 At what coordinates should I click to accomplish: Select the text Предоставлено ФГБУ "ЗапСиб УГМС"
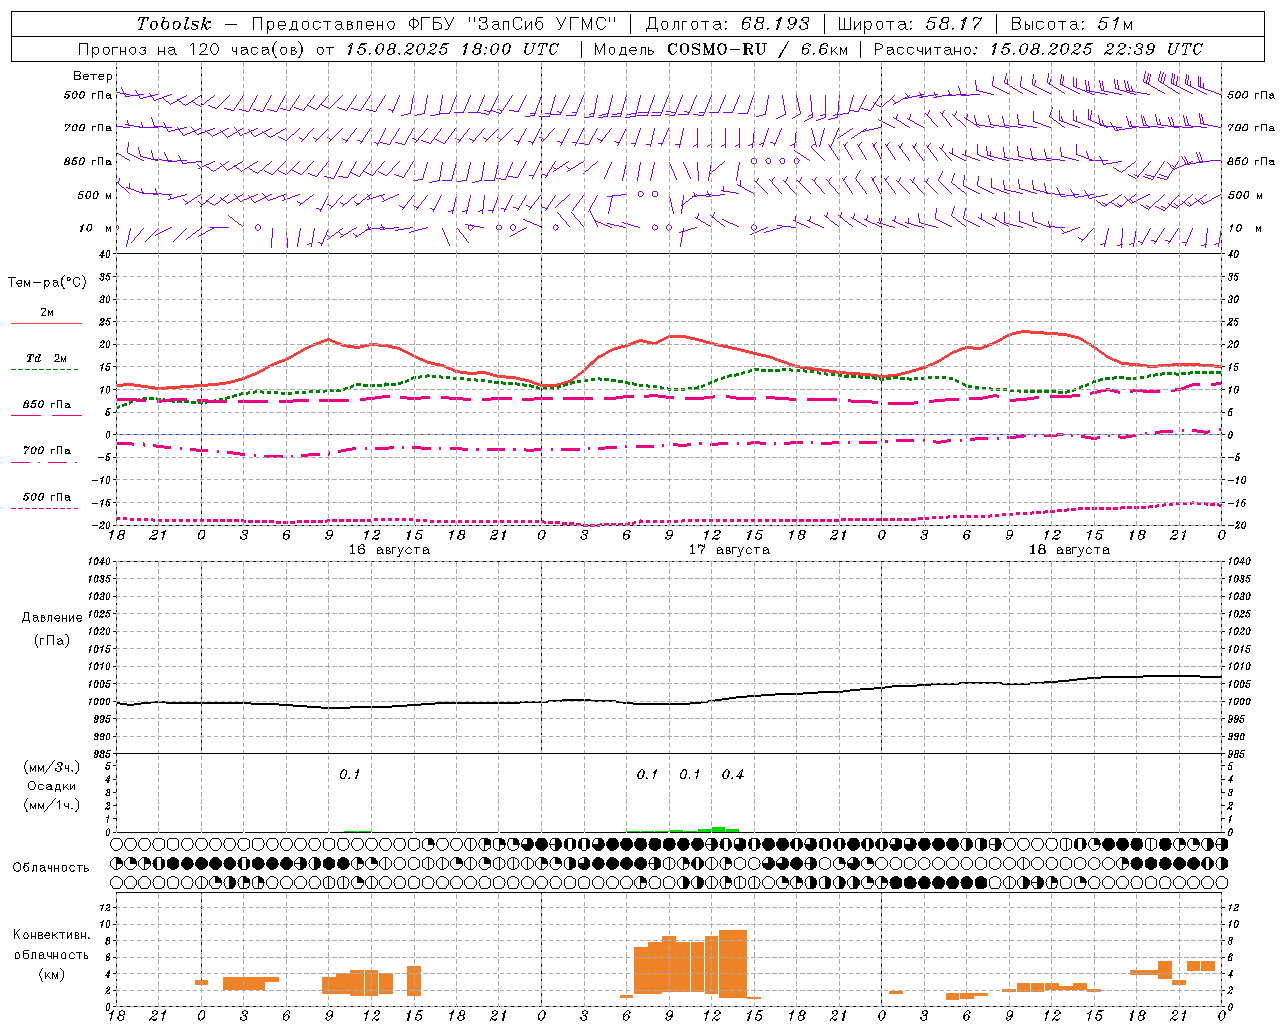point(434,24)
